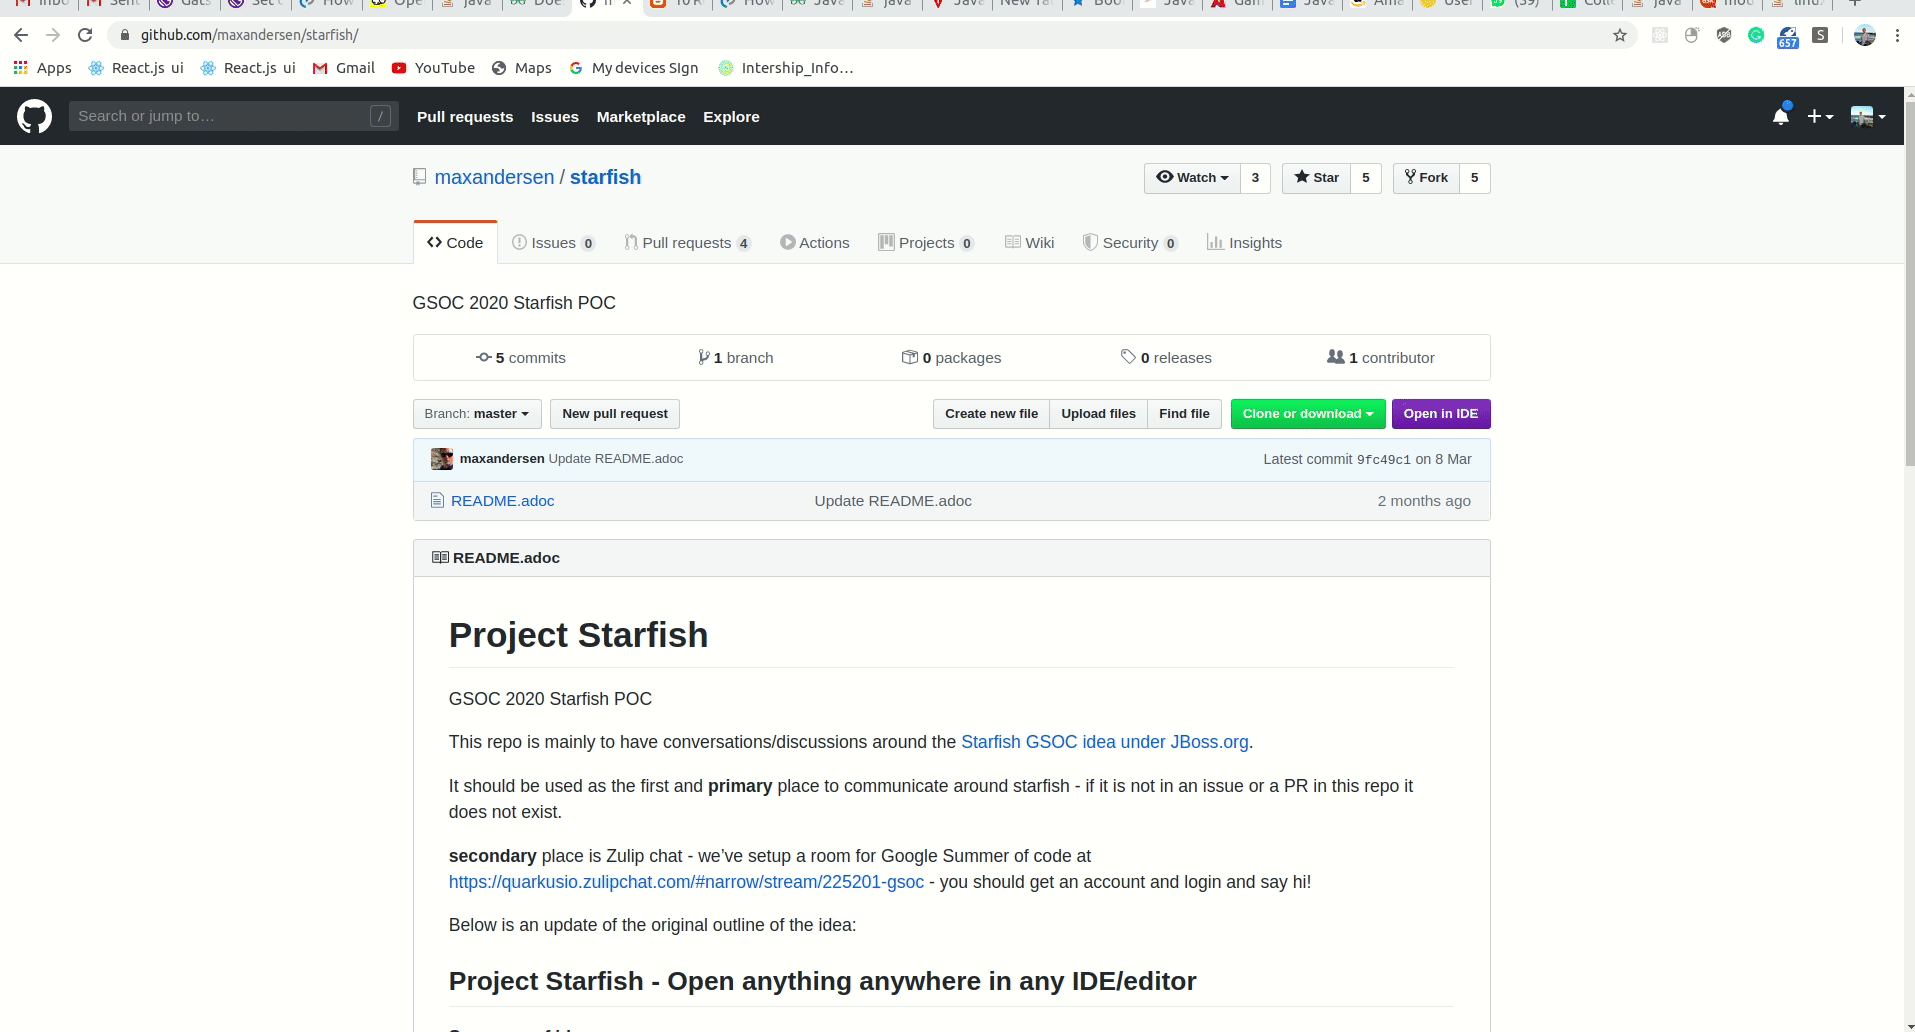Open the My devices Sign bookmark
This screenshot has width=1915, height=1032.
(634, 68)
